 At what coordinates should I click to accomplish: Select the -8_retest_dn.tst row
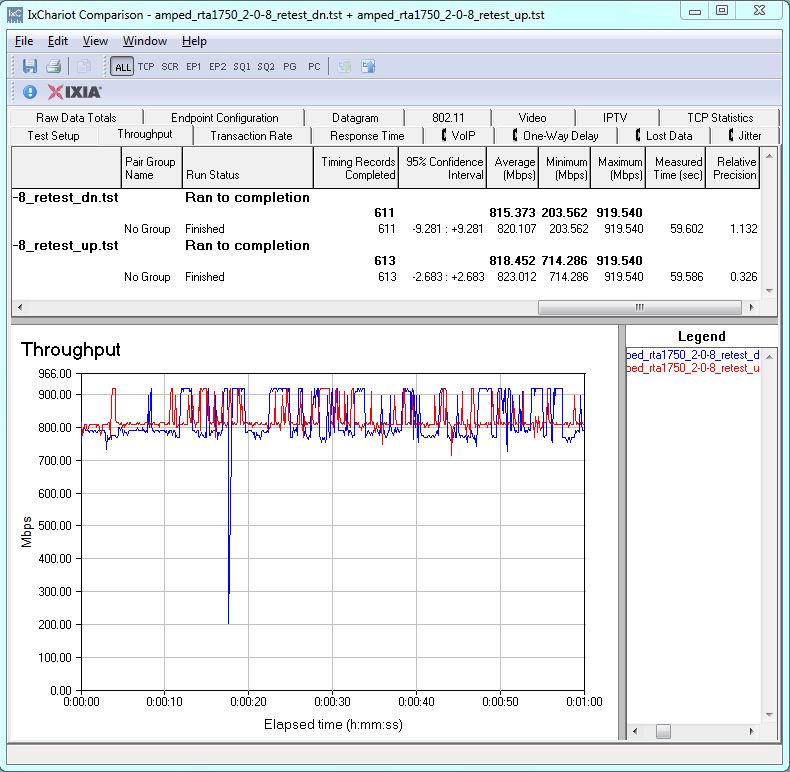click(x=385, y=198)
